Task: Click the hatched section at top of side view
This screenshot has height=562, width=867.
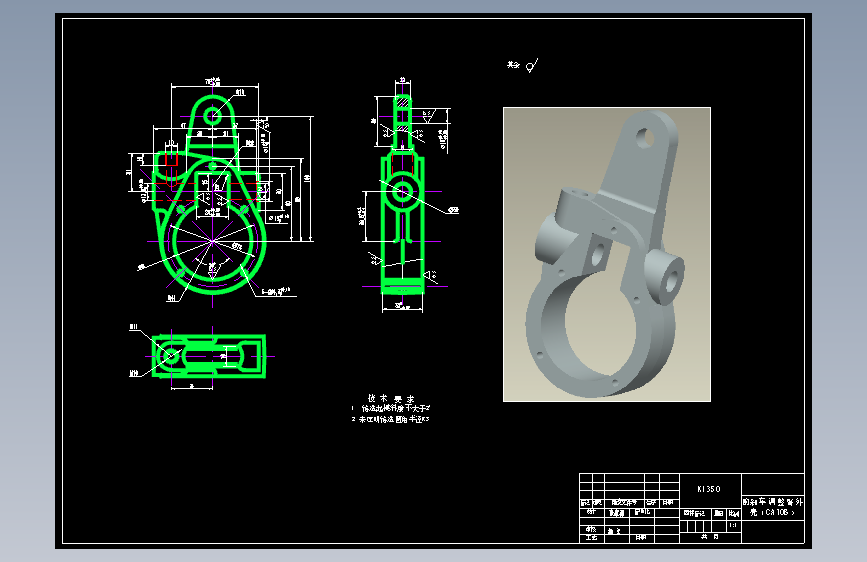Action: click(x=403, y=103)
